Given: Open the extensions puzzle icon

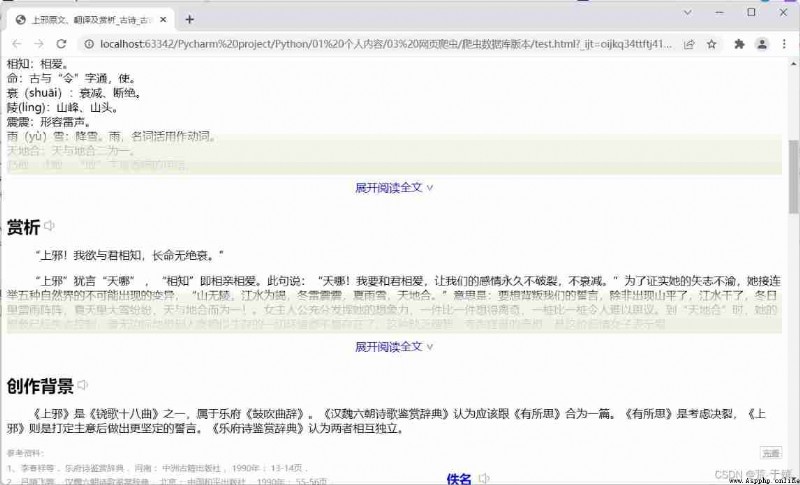Looking at the screenshot, I should tap(739, 44).
